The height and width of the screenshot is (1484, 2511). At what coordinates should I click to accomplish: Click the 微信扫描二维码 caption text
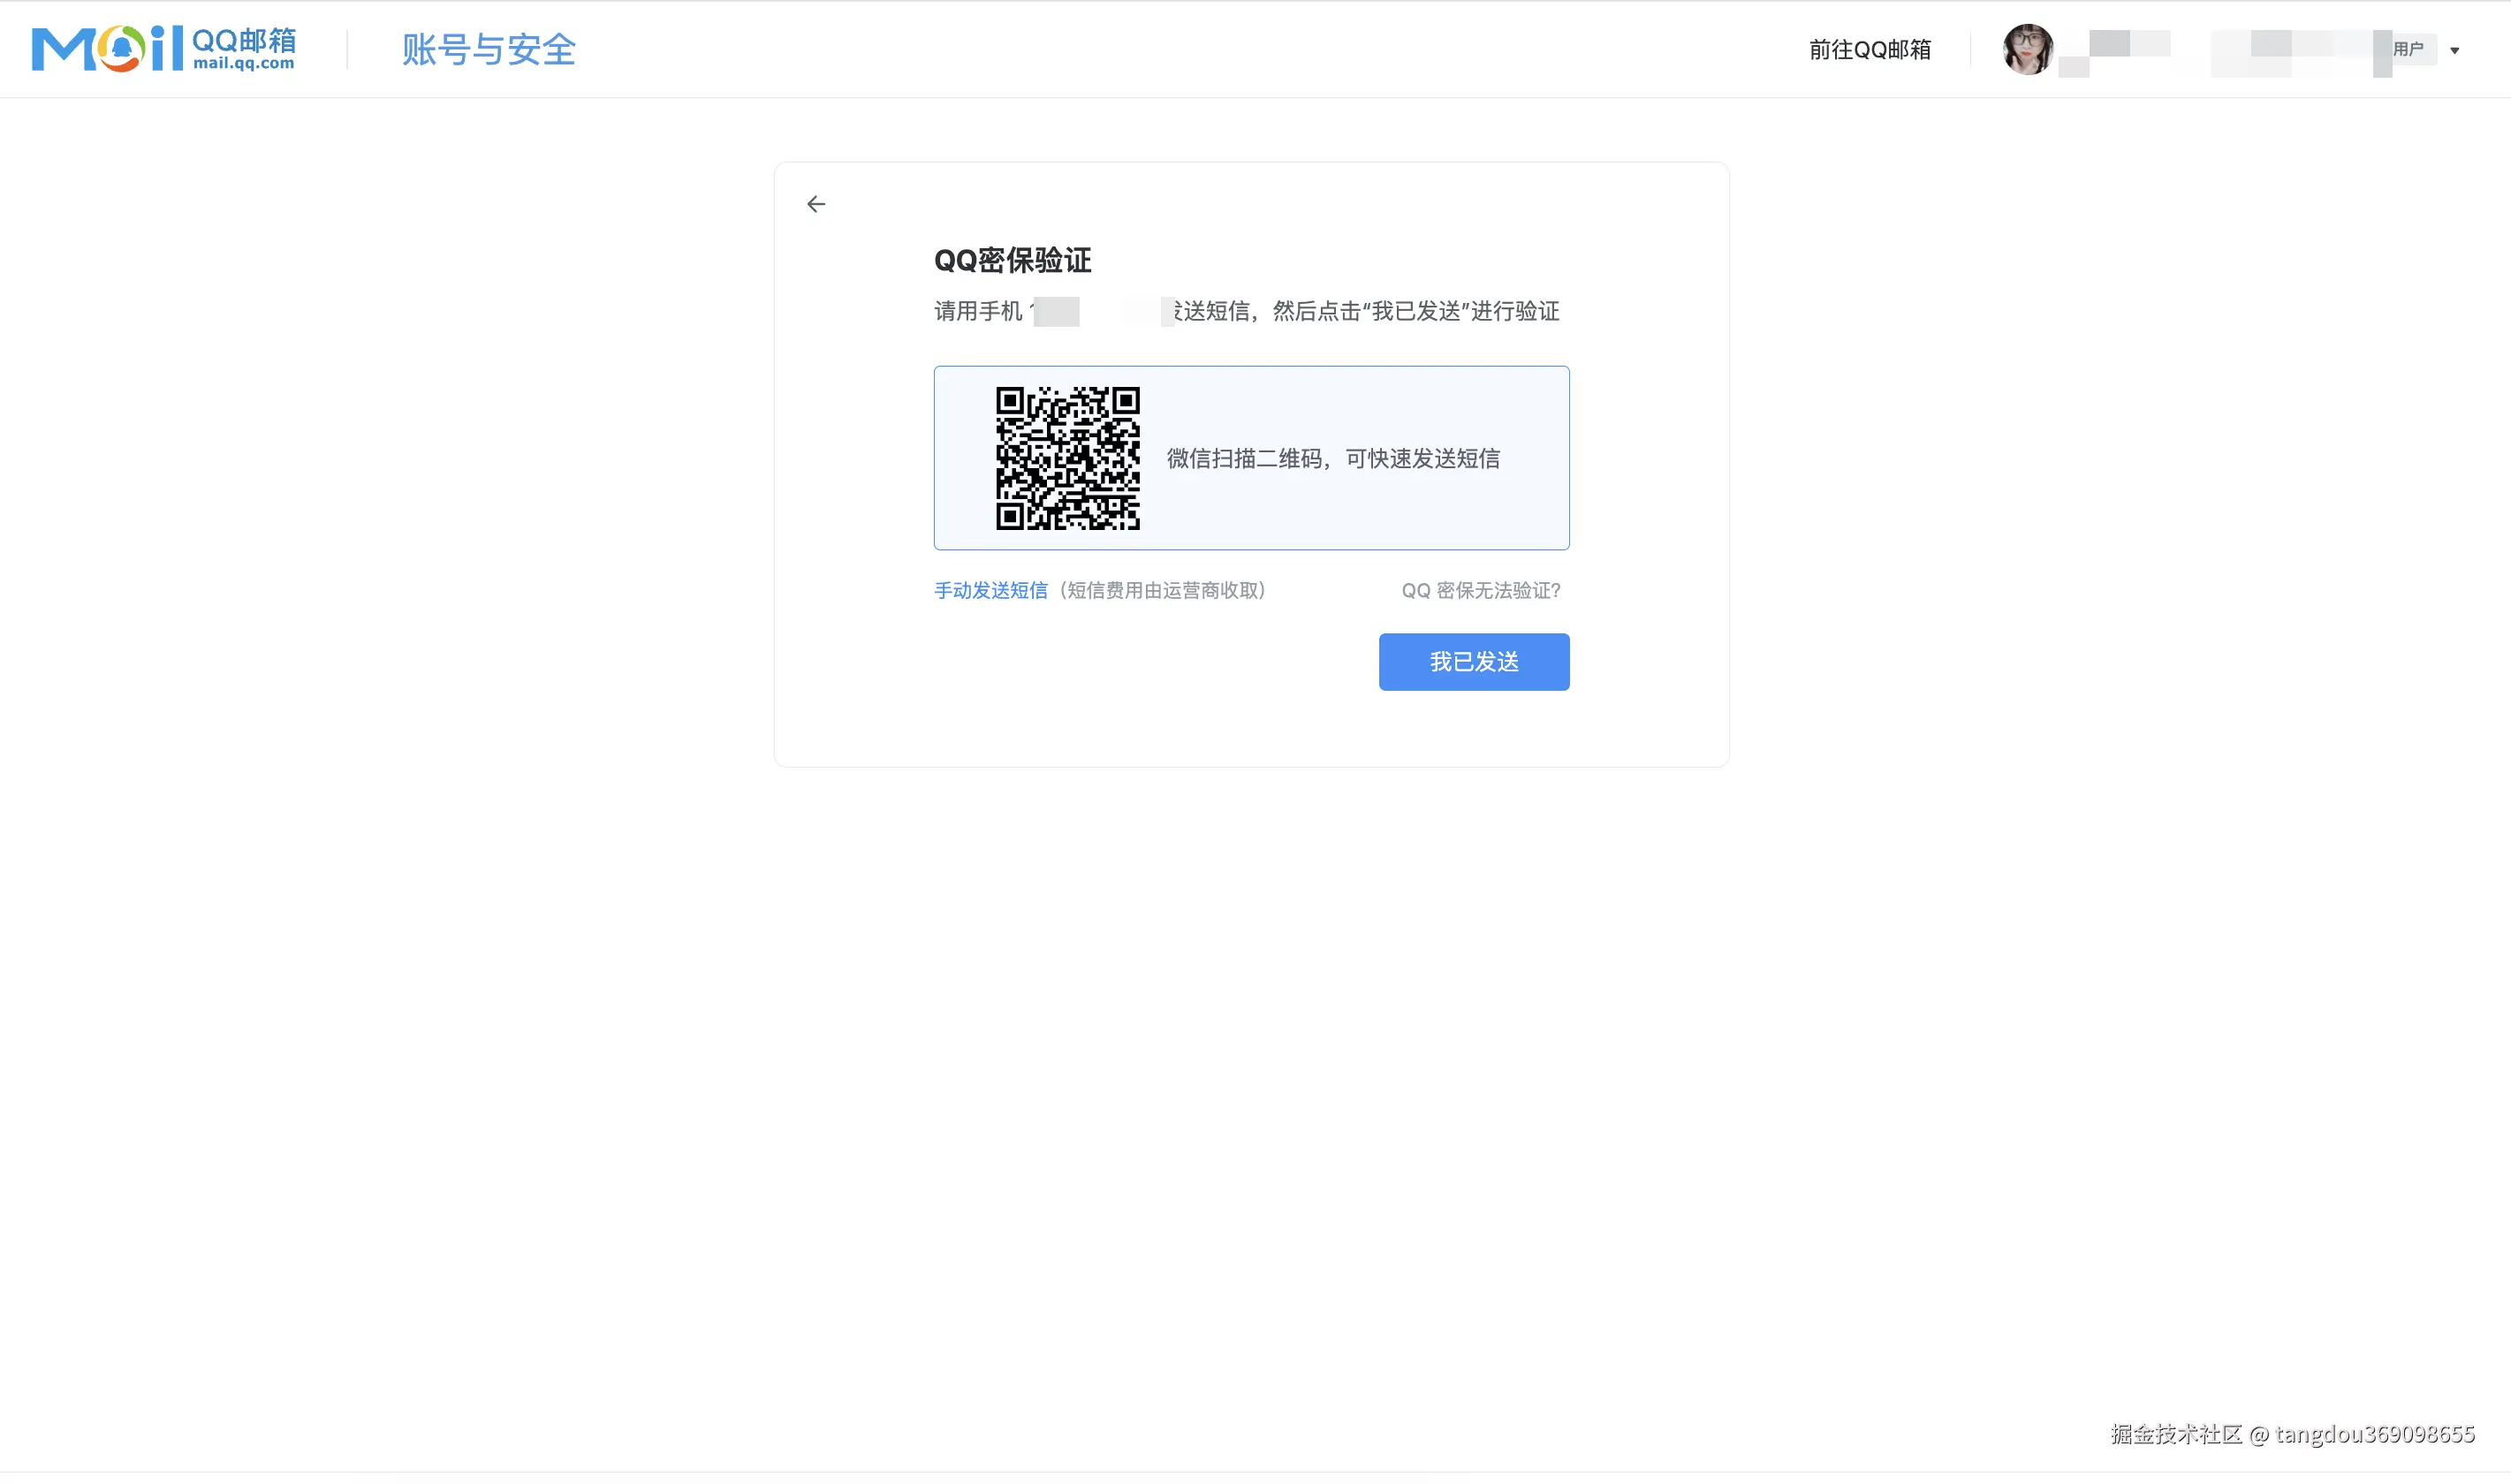pyautogui.click(x=1332, y=458)
